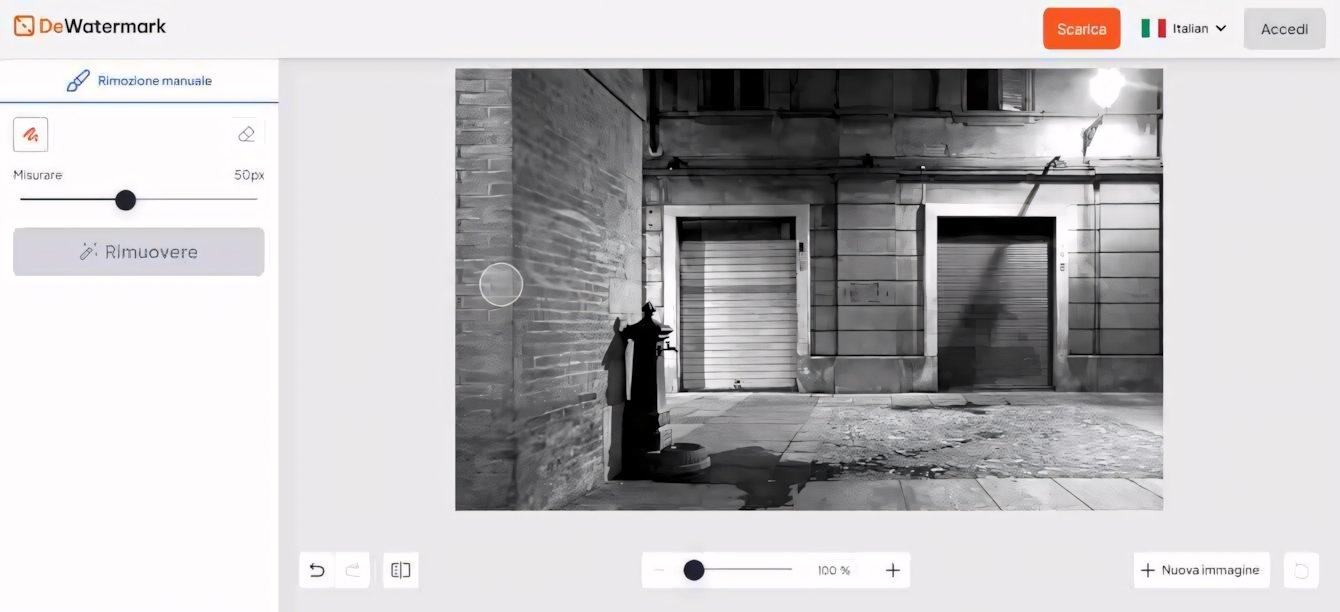The image size is (1340, 612).
Task: Click the reset icon beside Nuova immagine
Action: point(1301,570)
